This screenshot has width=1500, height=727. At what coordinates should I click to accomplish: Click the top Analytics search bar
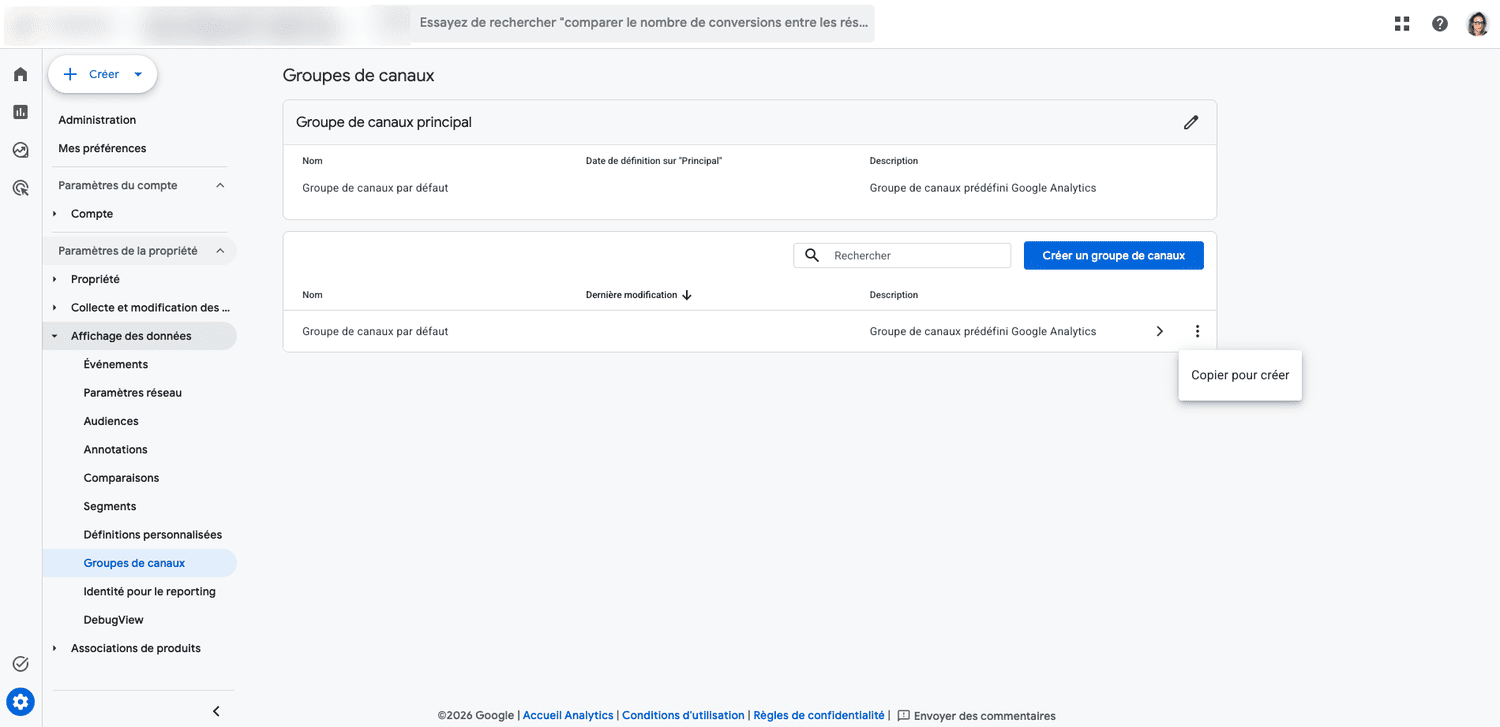tap(643, 22)
